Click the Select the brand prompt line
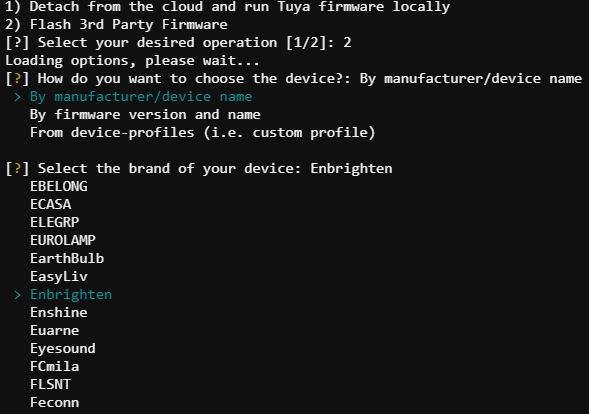This screenshot has height=414, width=589. [x=199, y=169]
